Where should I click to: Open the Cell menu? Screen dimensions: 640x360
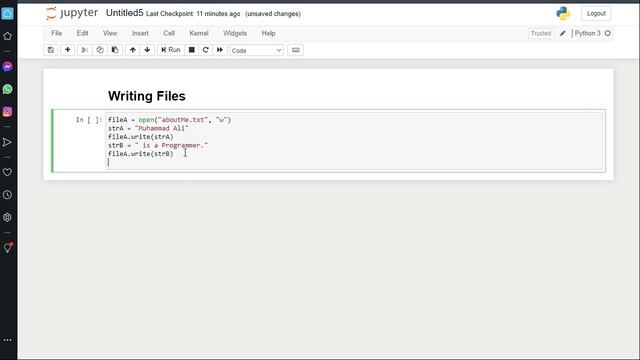(x=169, y=33)
